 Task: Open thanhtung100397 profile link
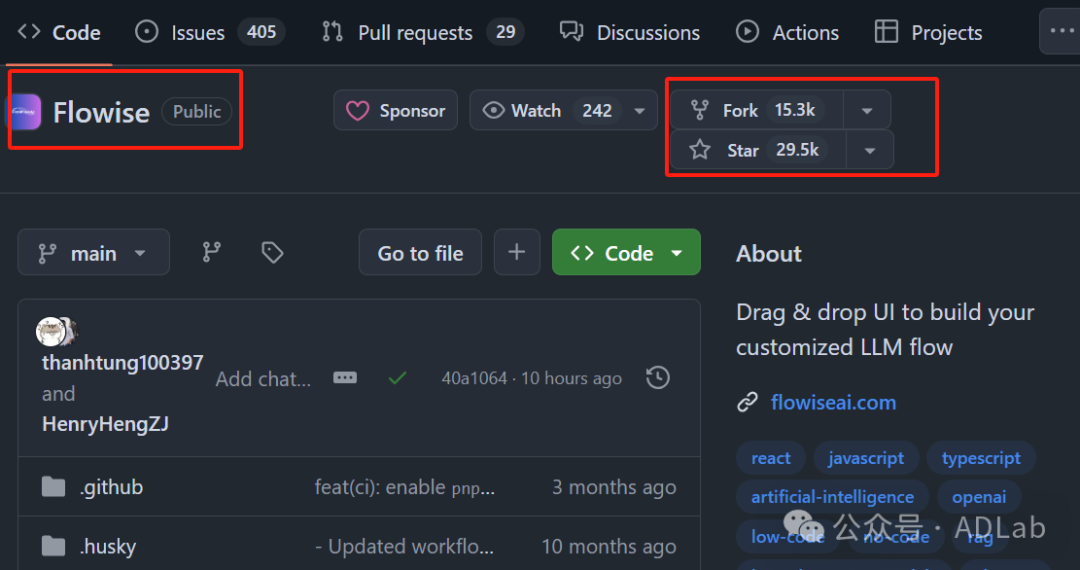123,363
